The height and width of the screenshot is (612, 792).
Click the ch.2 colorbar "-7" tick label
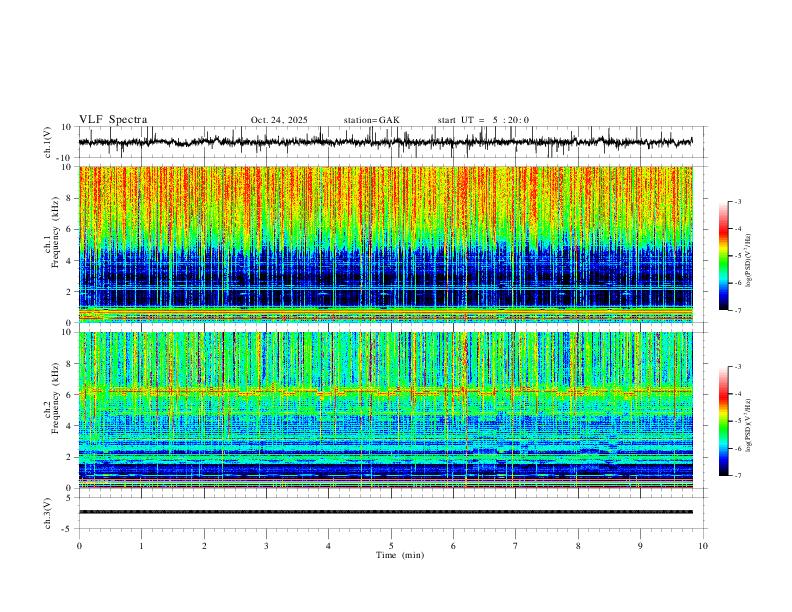pos(738,475)
